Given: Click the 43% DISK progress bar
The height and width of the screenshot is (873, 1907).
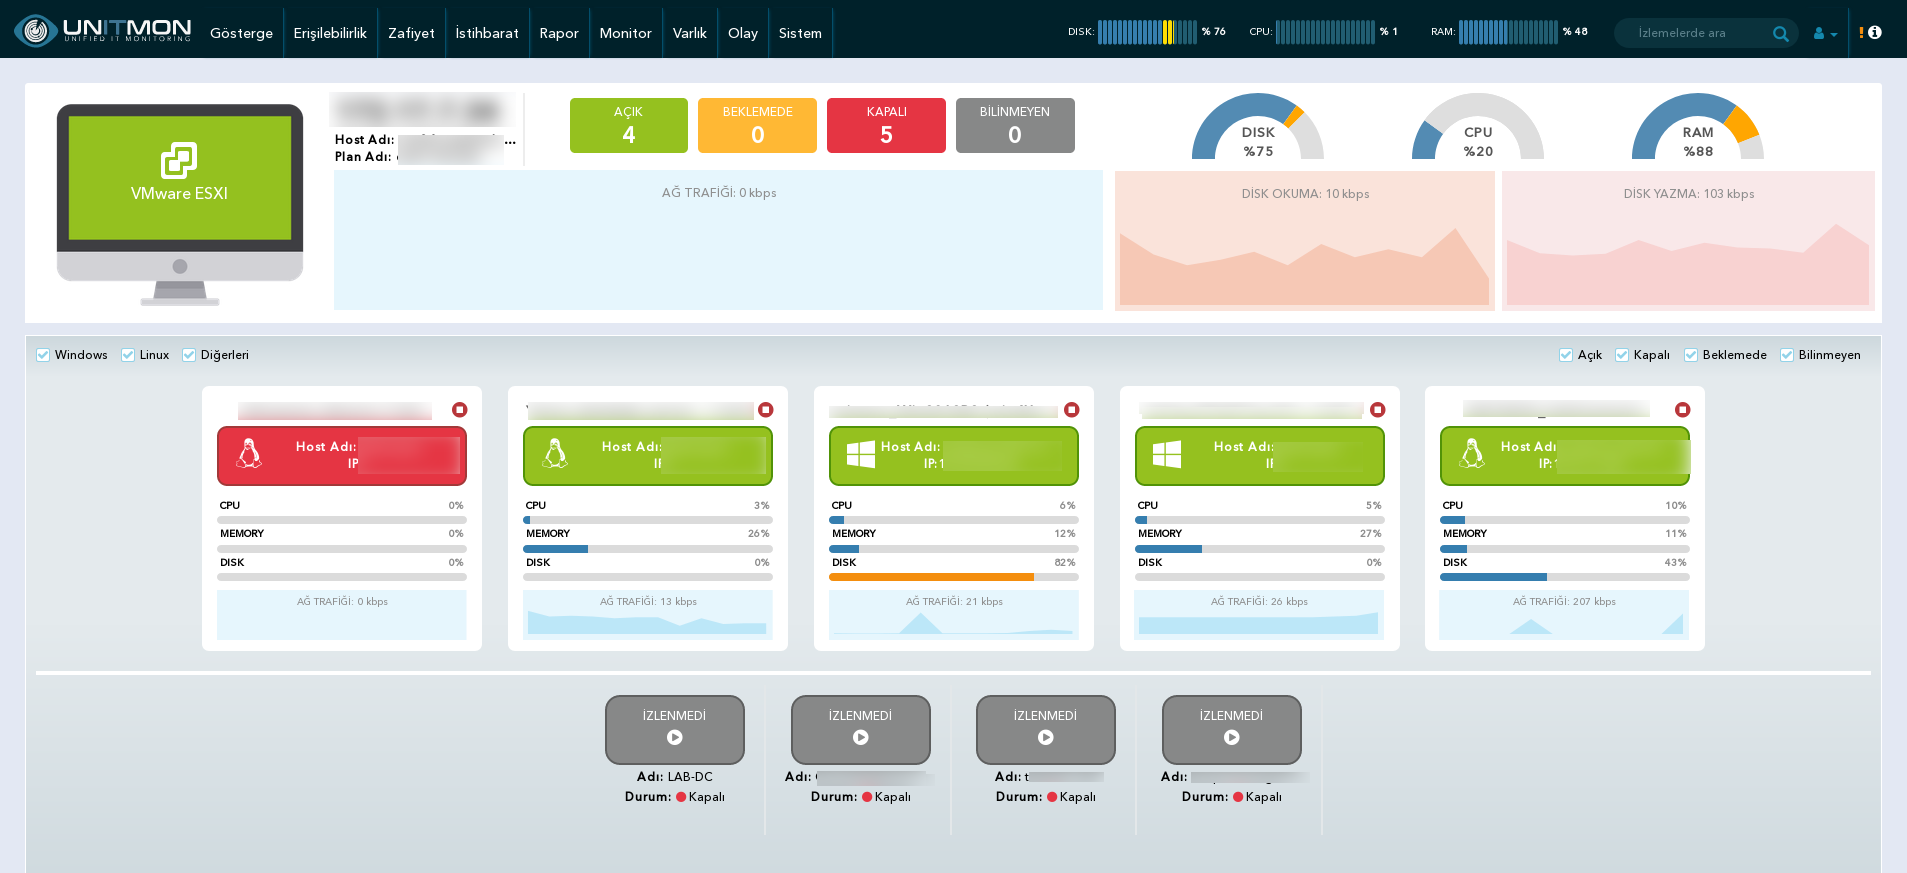Looking at the screenshot, I should [x=1564, y=577].
